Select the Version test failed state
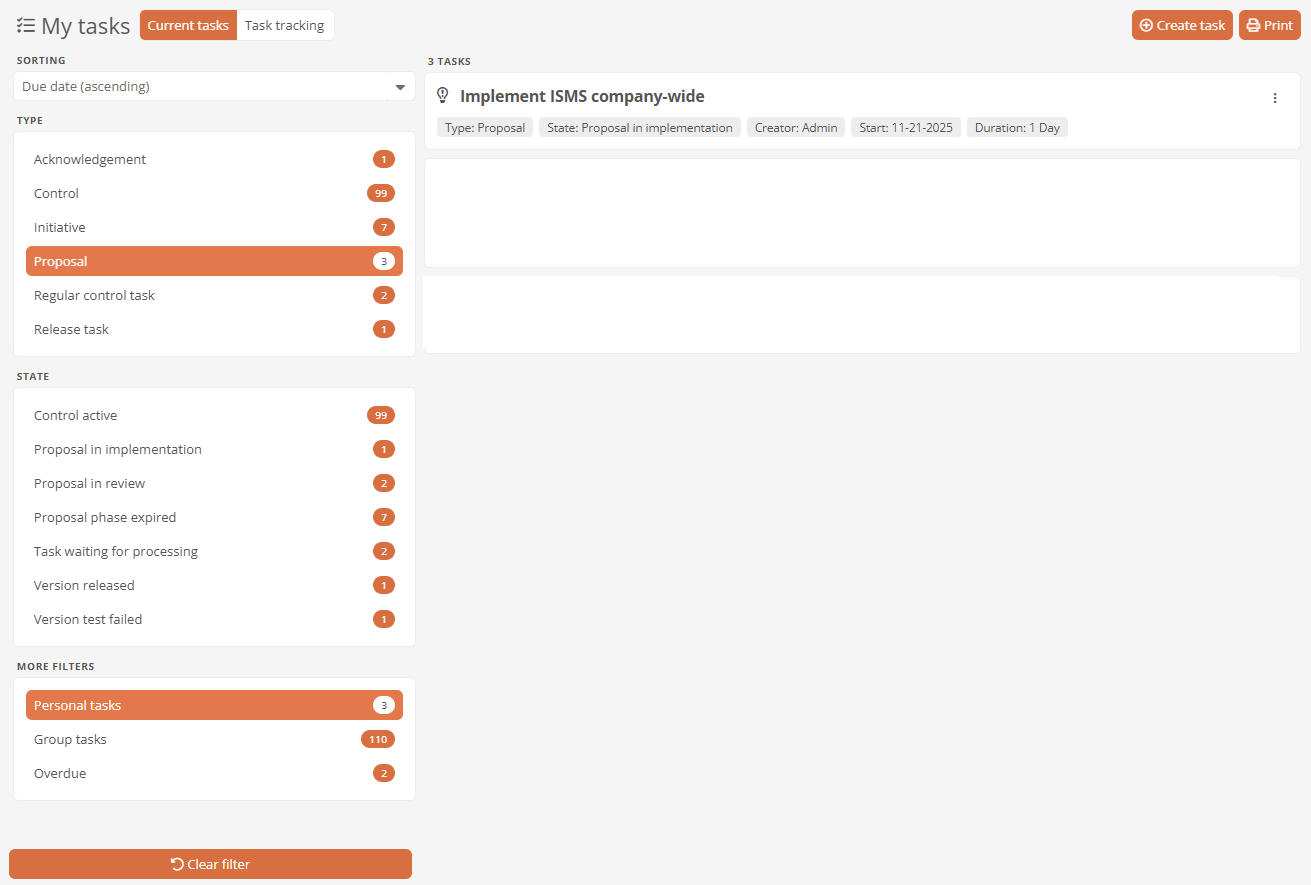The height and width of the screenshot is (885, 1311). click(214, 619)
